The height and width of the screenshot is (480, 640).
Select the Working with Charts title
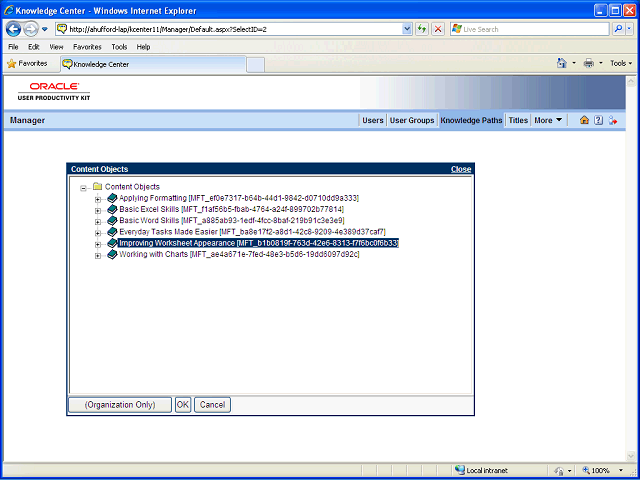[x=239, y=255]
